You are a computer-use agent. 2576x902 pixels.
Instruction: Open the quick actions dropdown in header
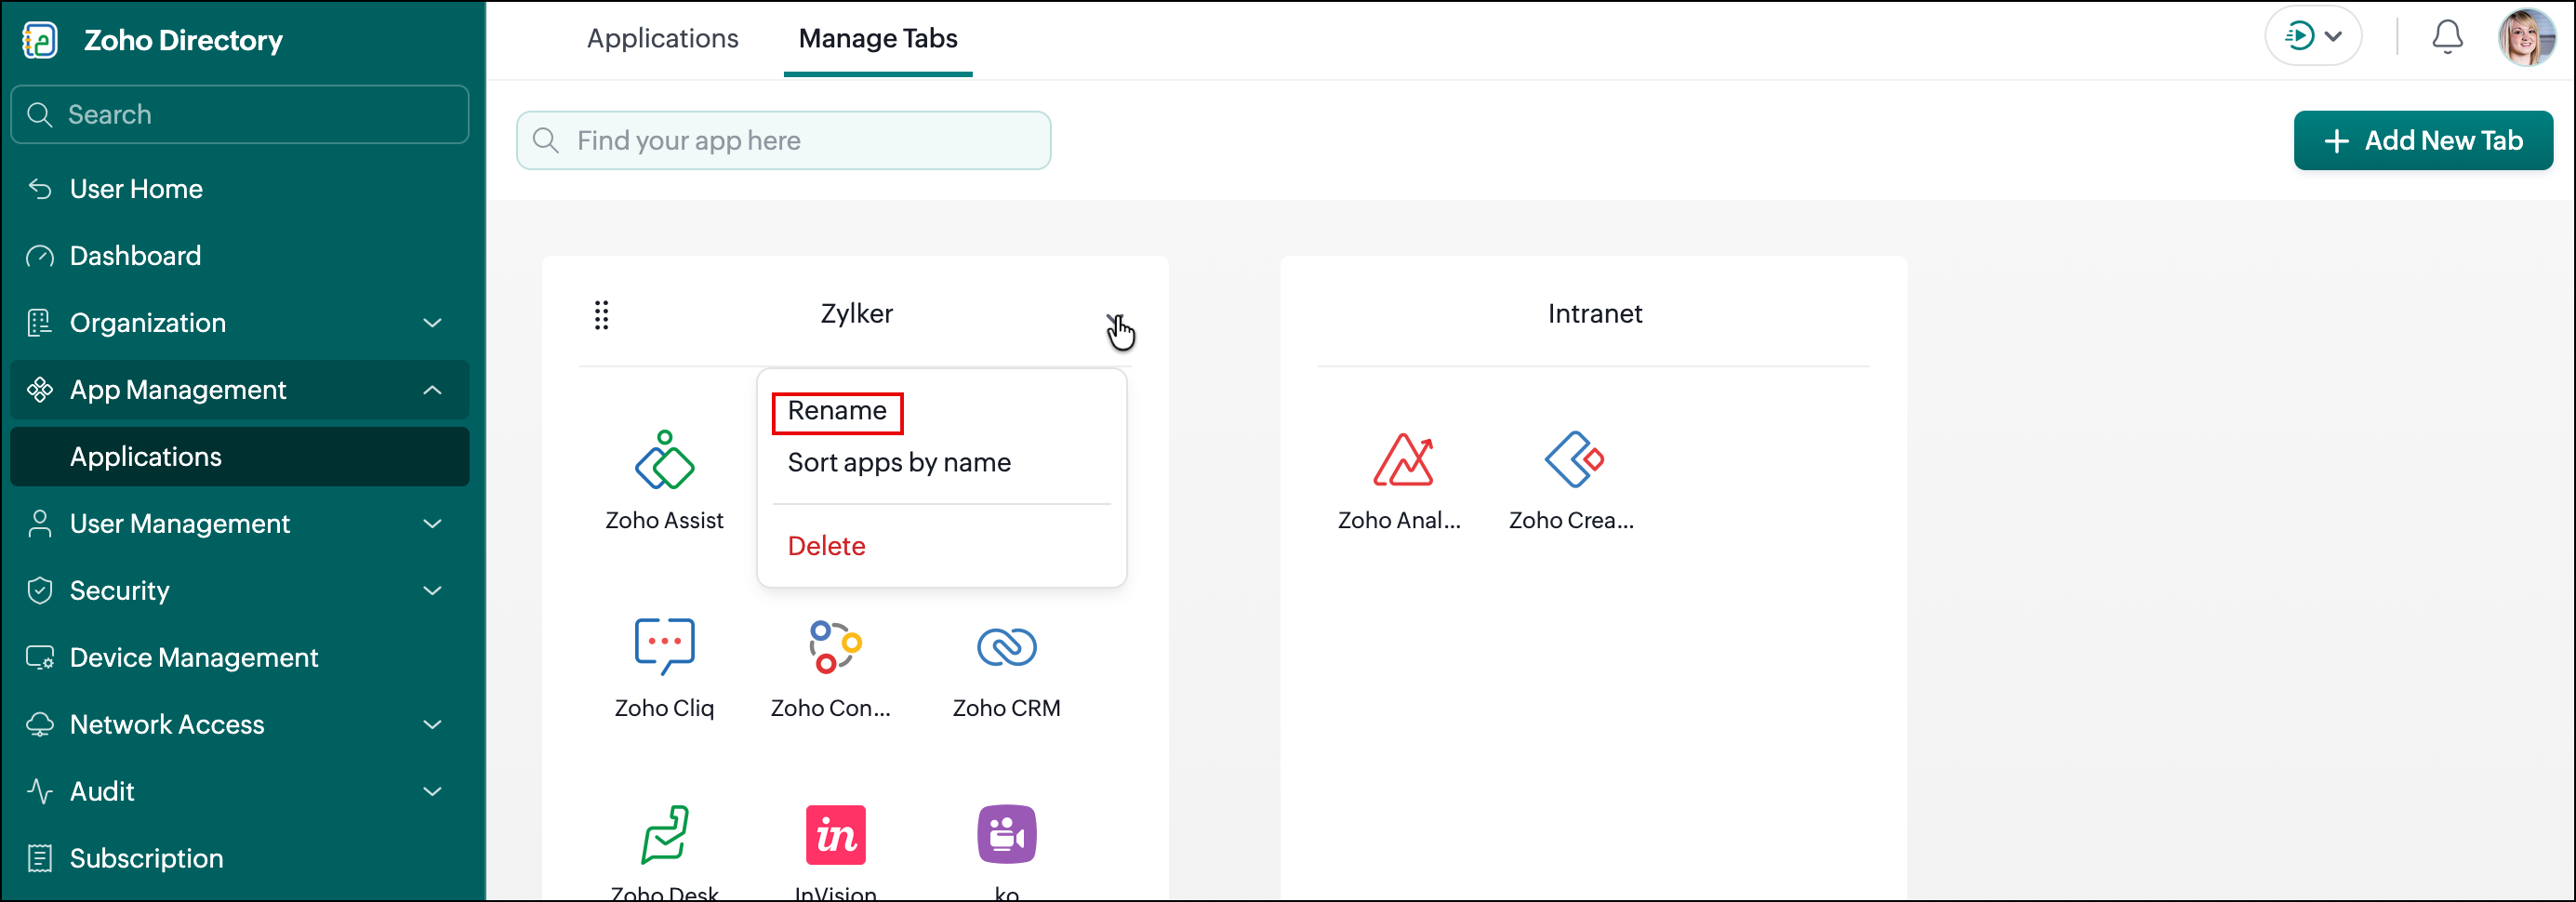coord(2313,37)
